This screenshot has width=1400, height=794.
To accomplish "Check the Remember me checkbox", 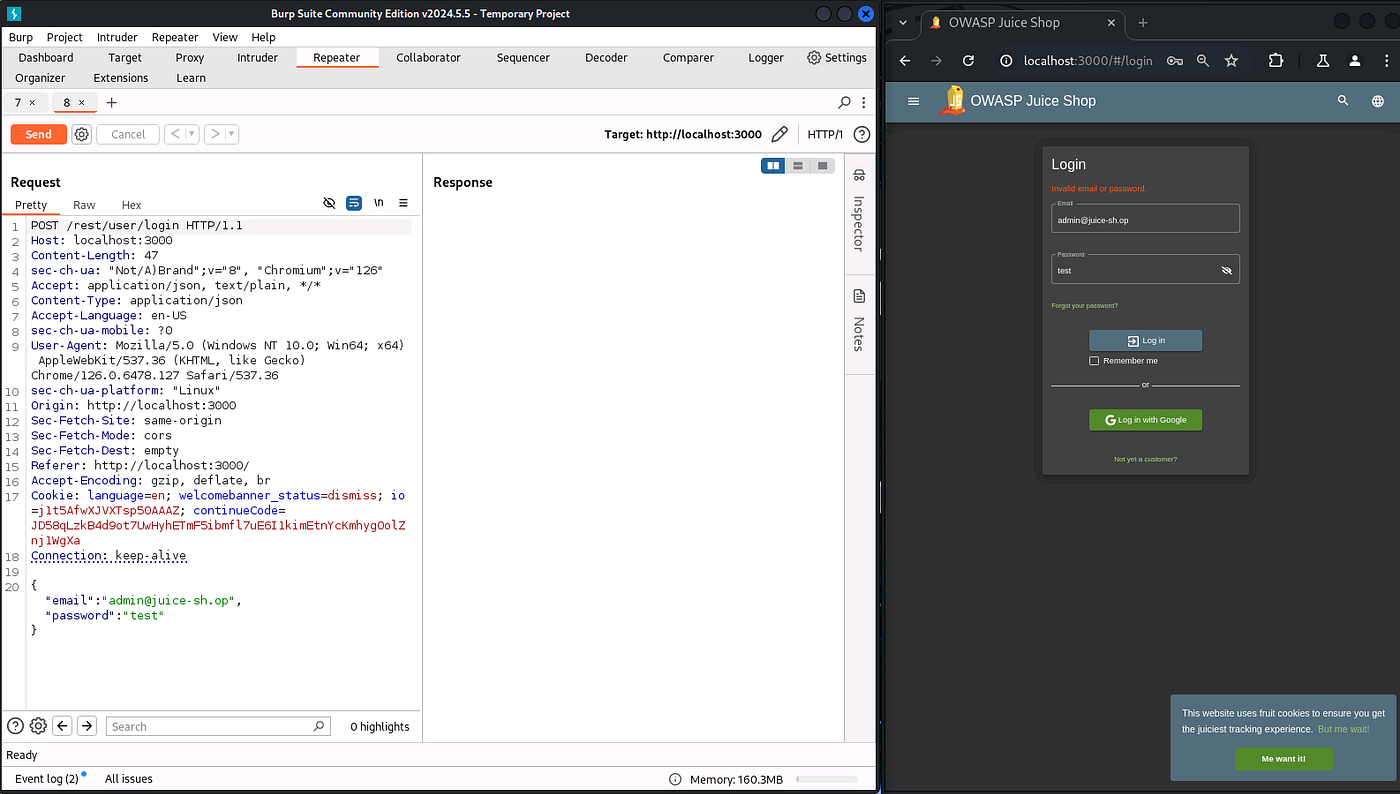I will point(1094,361).
